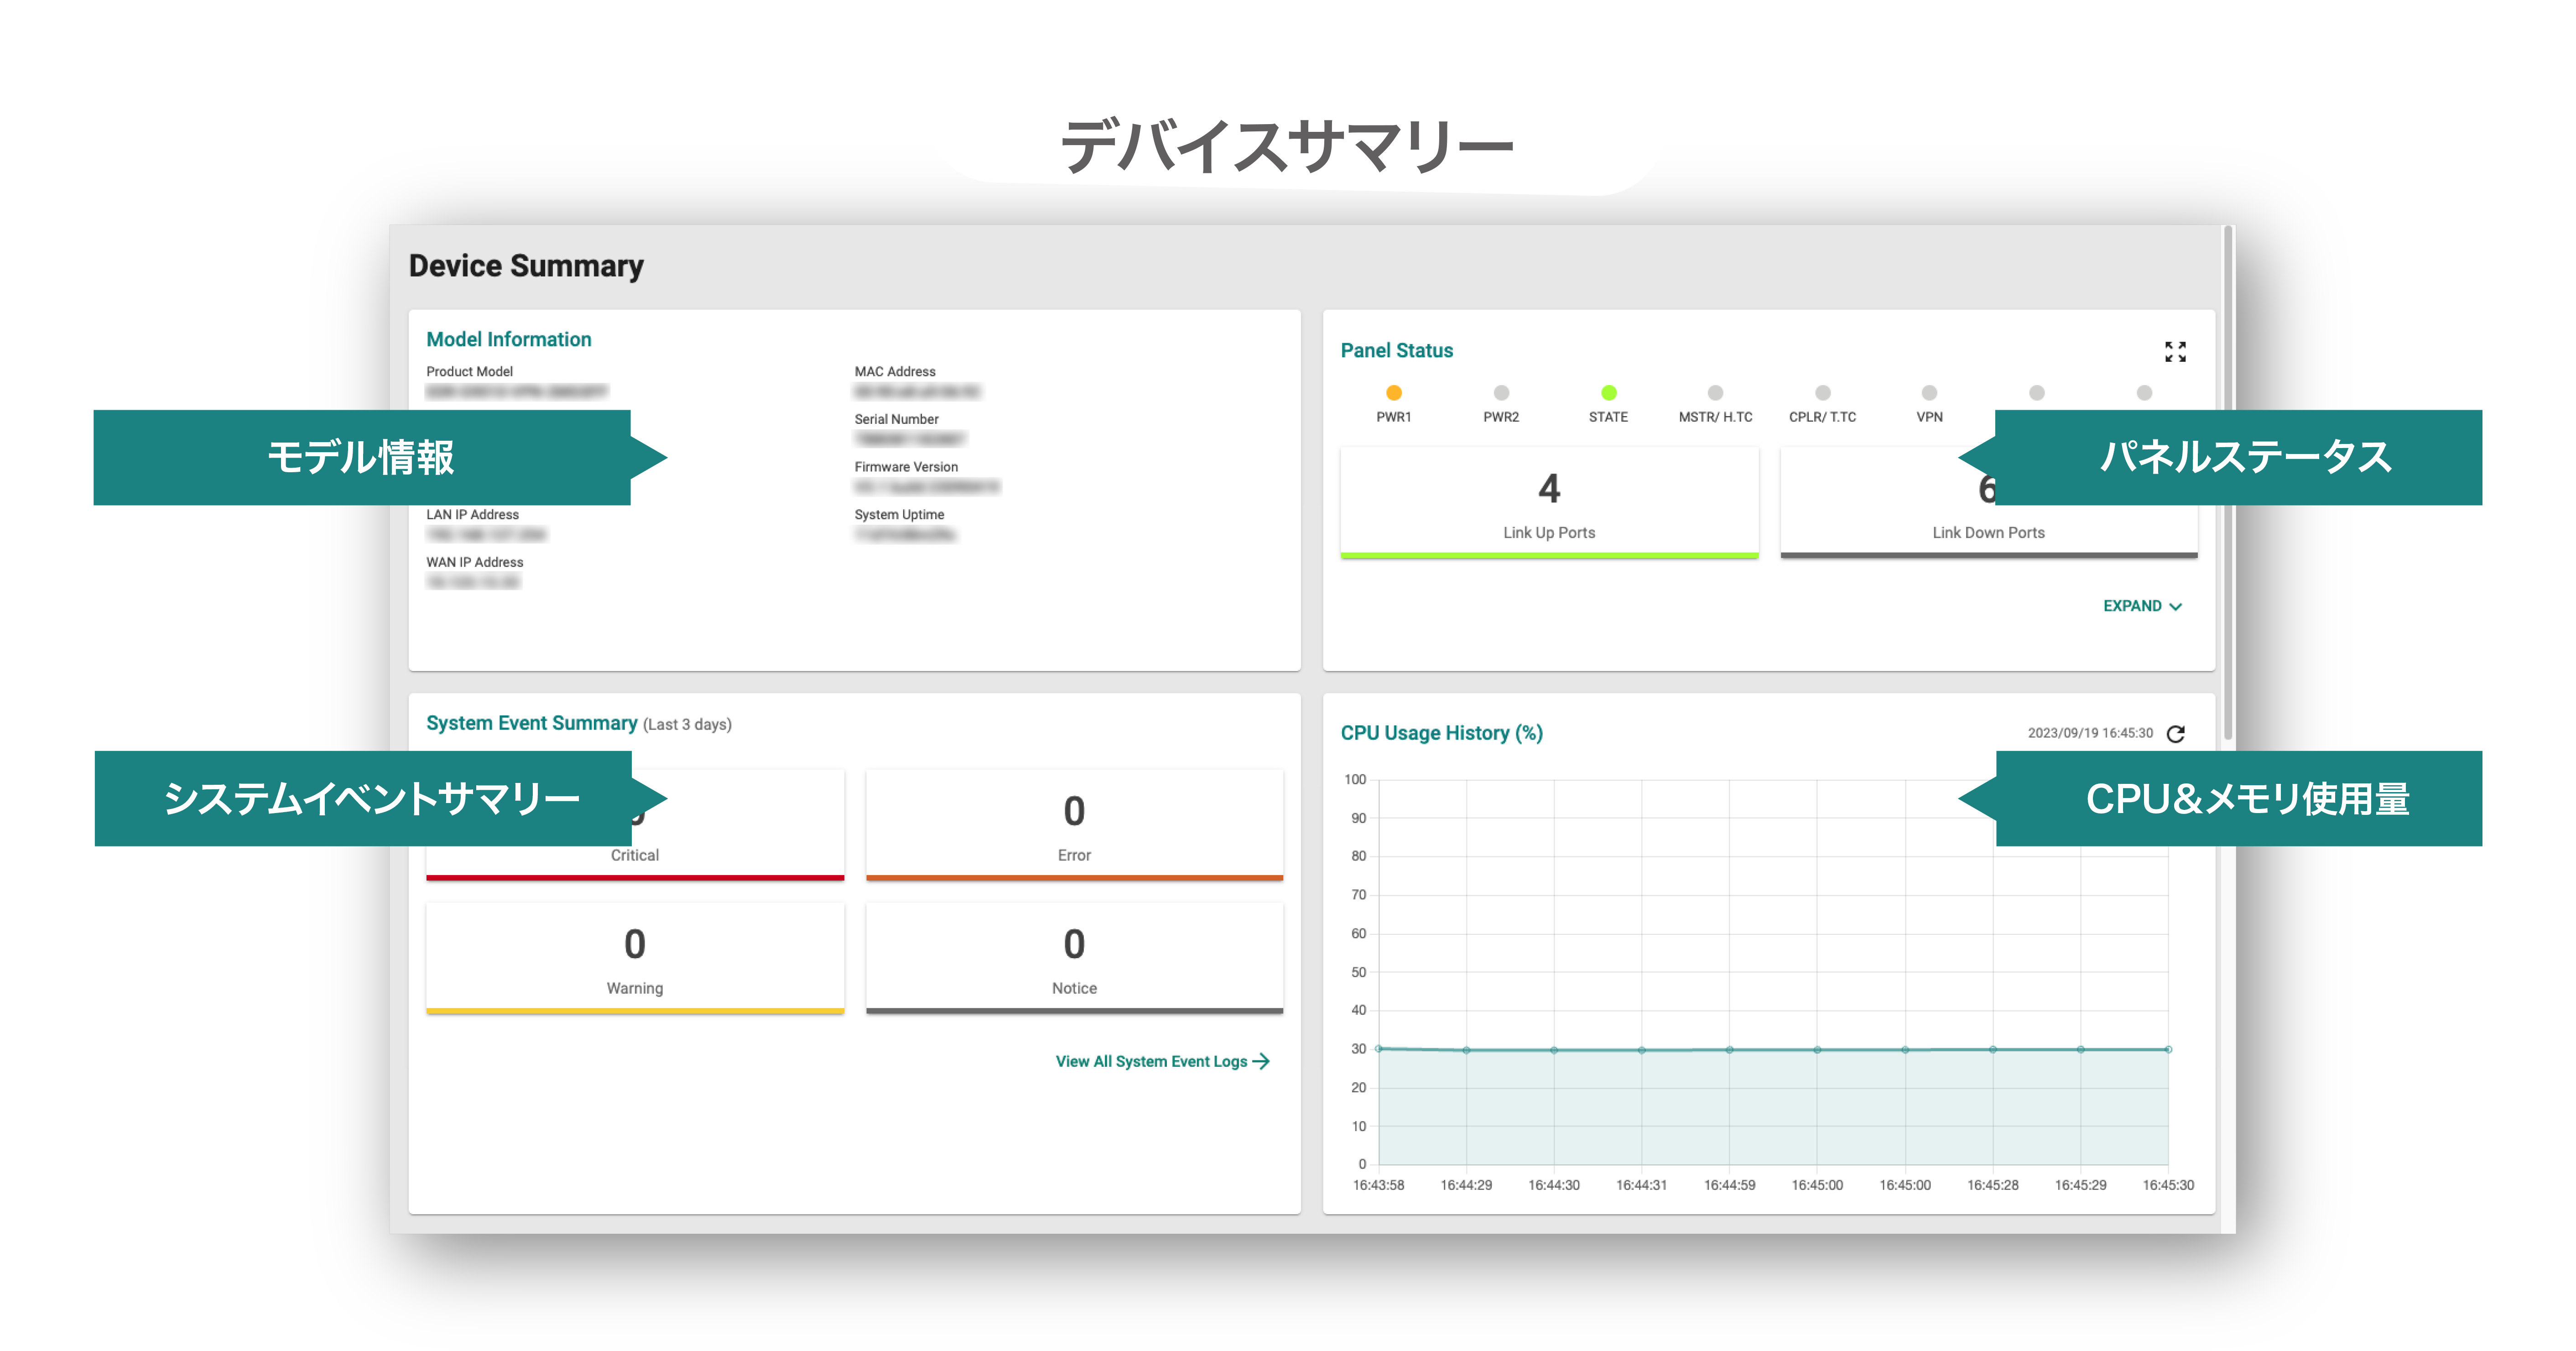Click the PWR1 orange status indicator
The width and height of the screenshot is (2576, 1351).
(x=1393, y=393)
